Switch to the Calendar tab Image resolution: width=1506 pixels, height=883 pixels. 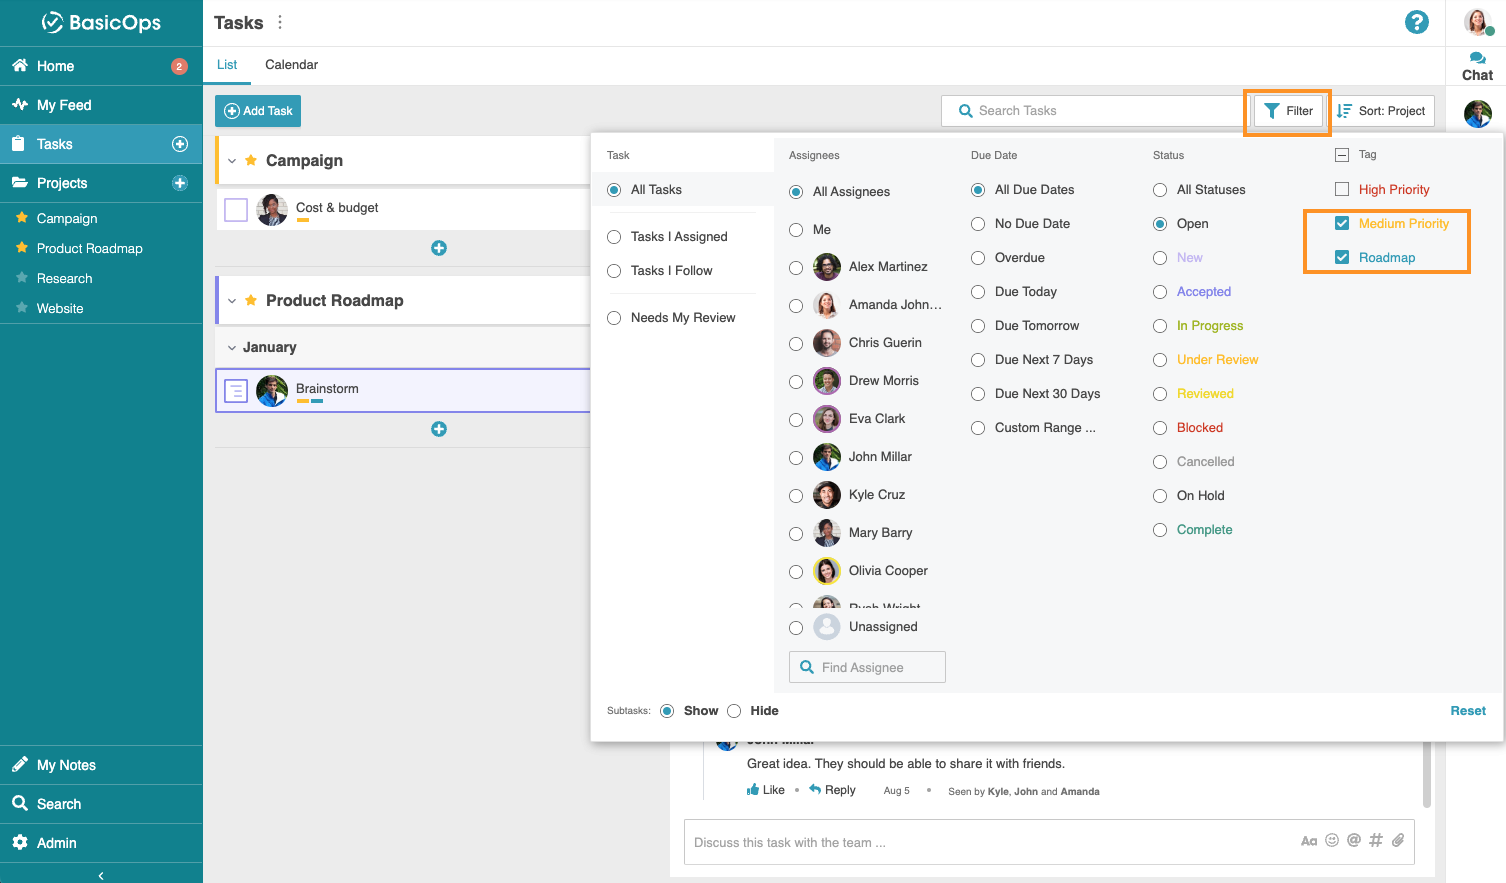click(291, 65)
